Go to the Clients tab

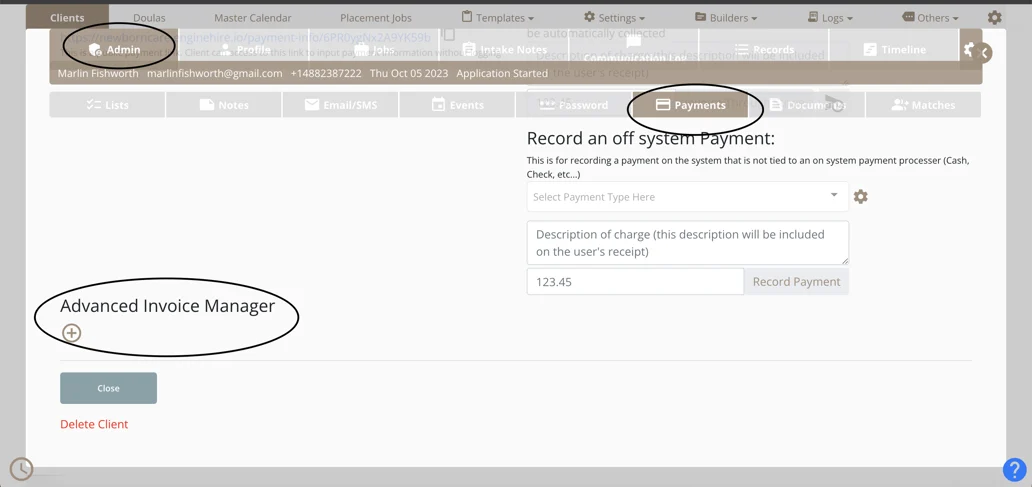67,18
